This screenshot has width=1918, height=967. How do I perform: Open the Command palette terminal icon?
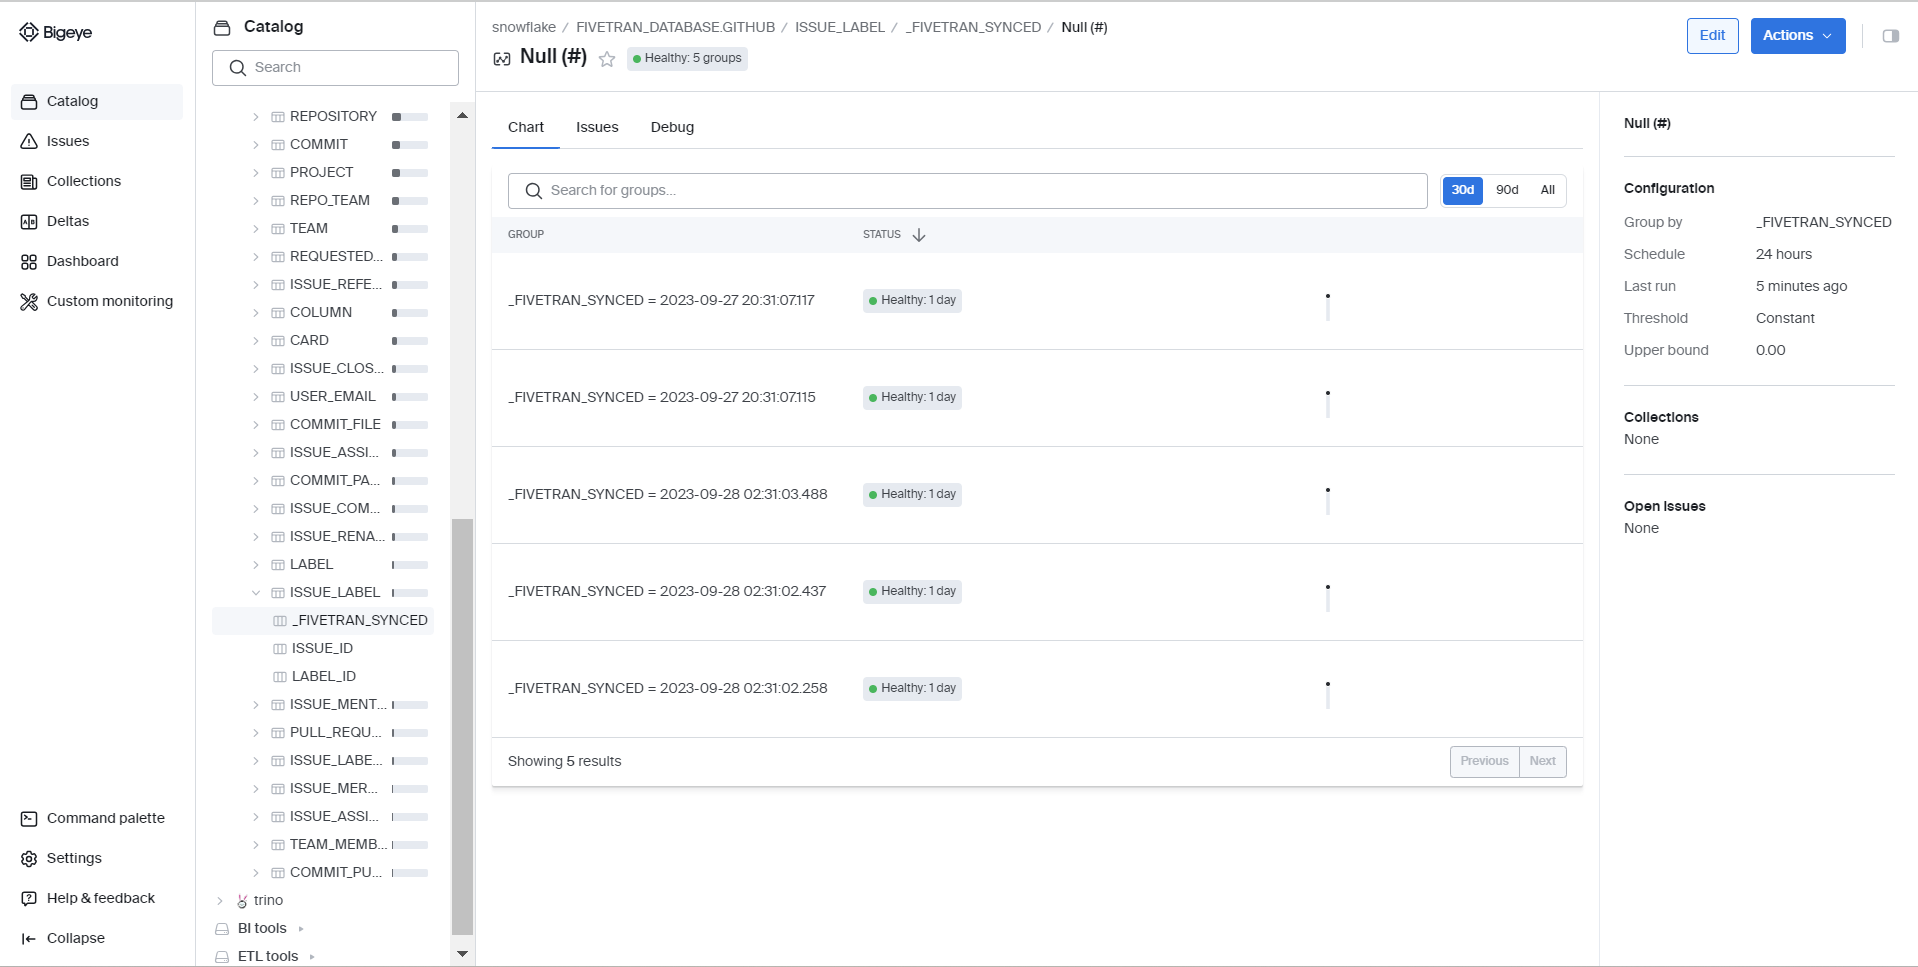[x=29, y=818]
